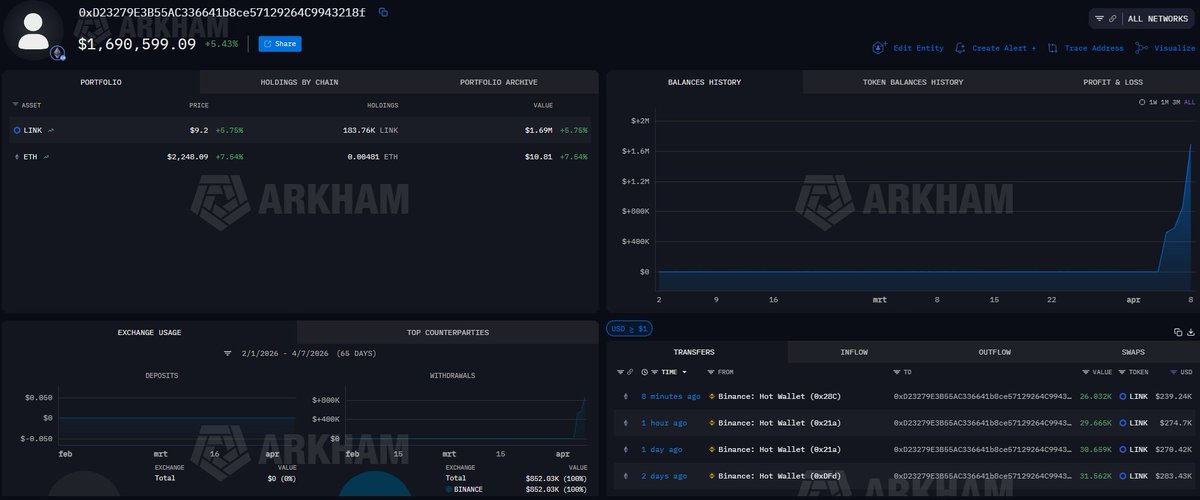Click the LINK price trend icon
Screen dimensions: 1200x500
pyautogui.click(x=51, y=130)
